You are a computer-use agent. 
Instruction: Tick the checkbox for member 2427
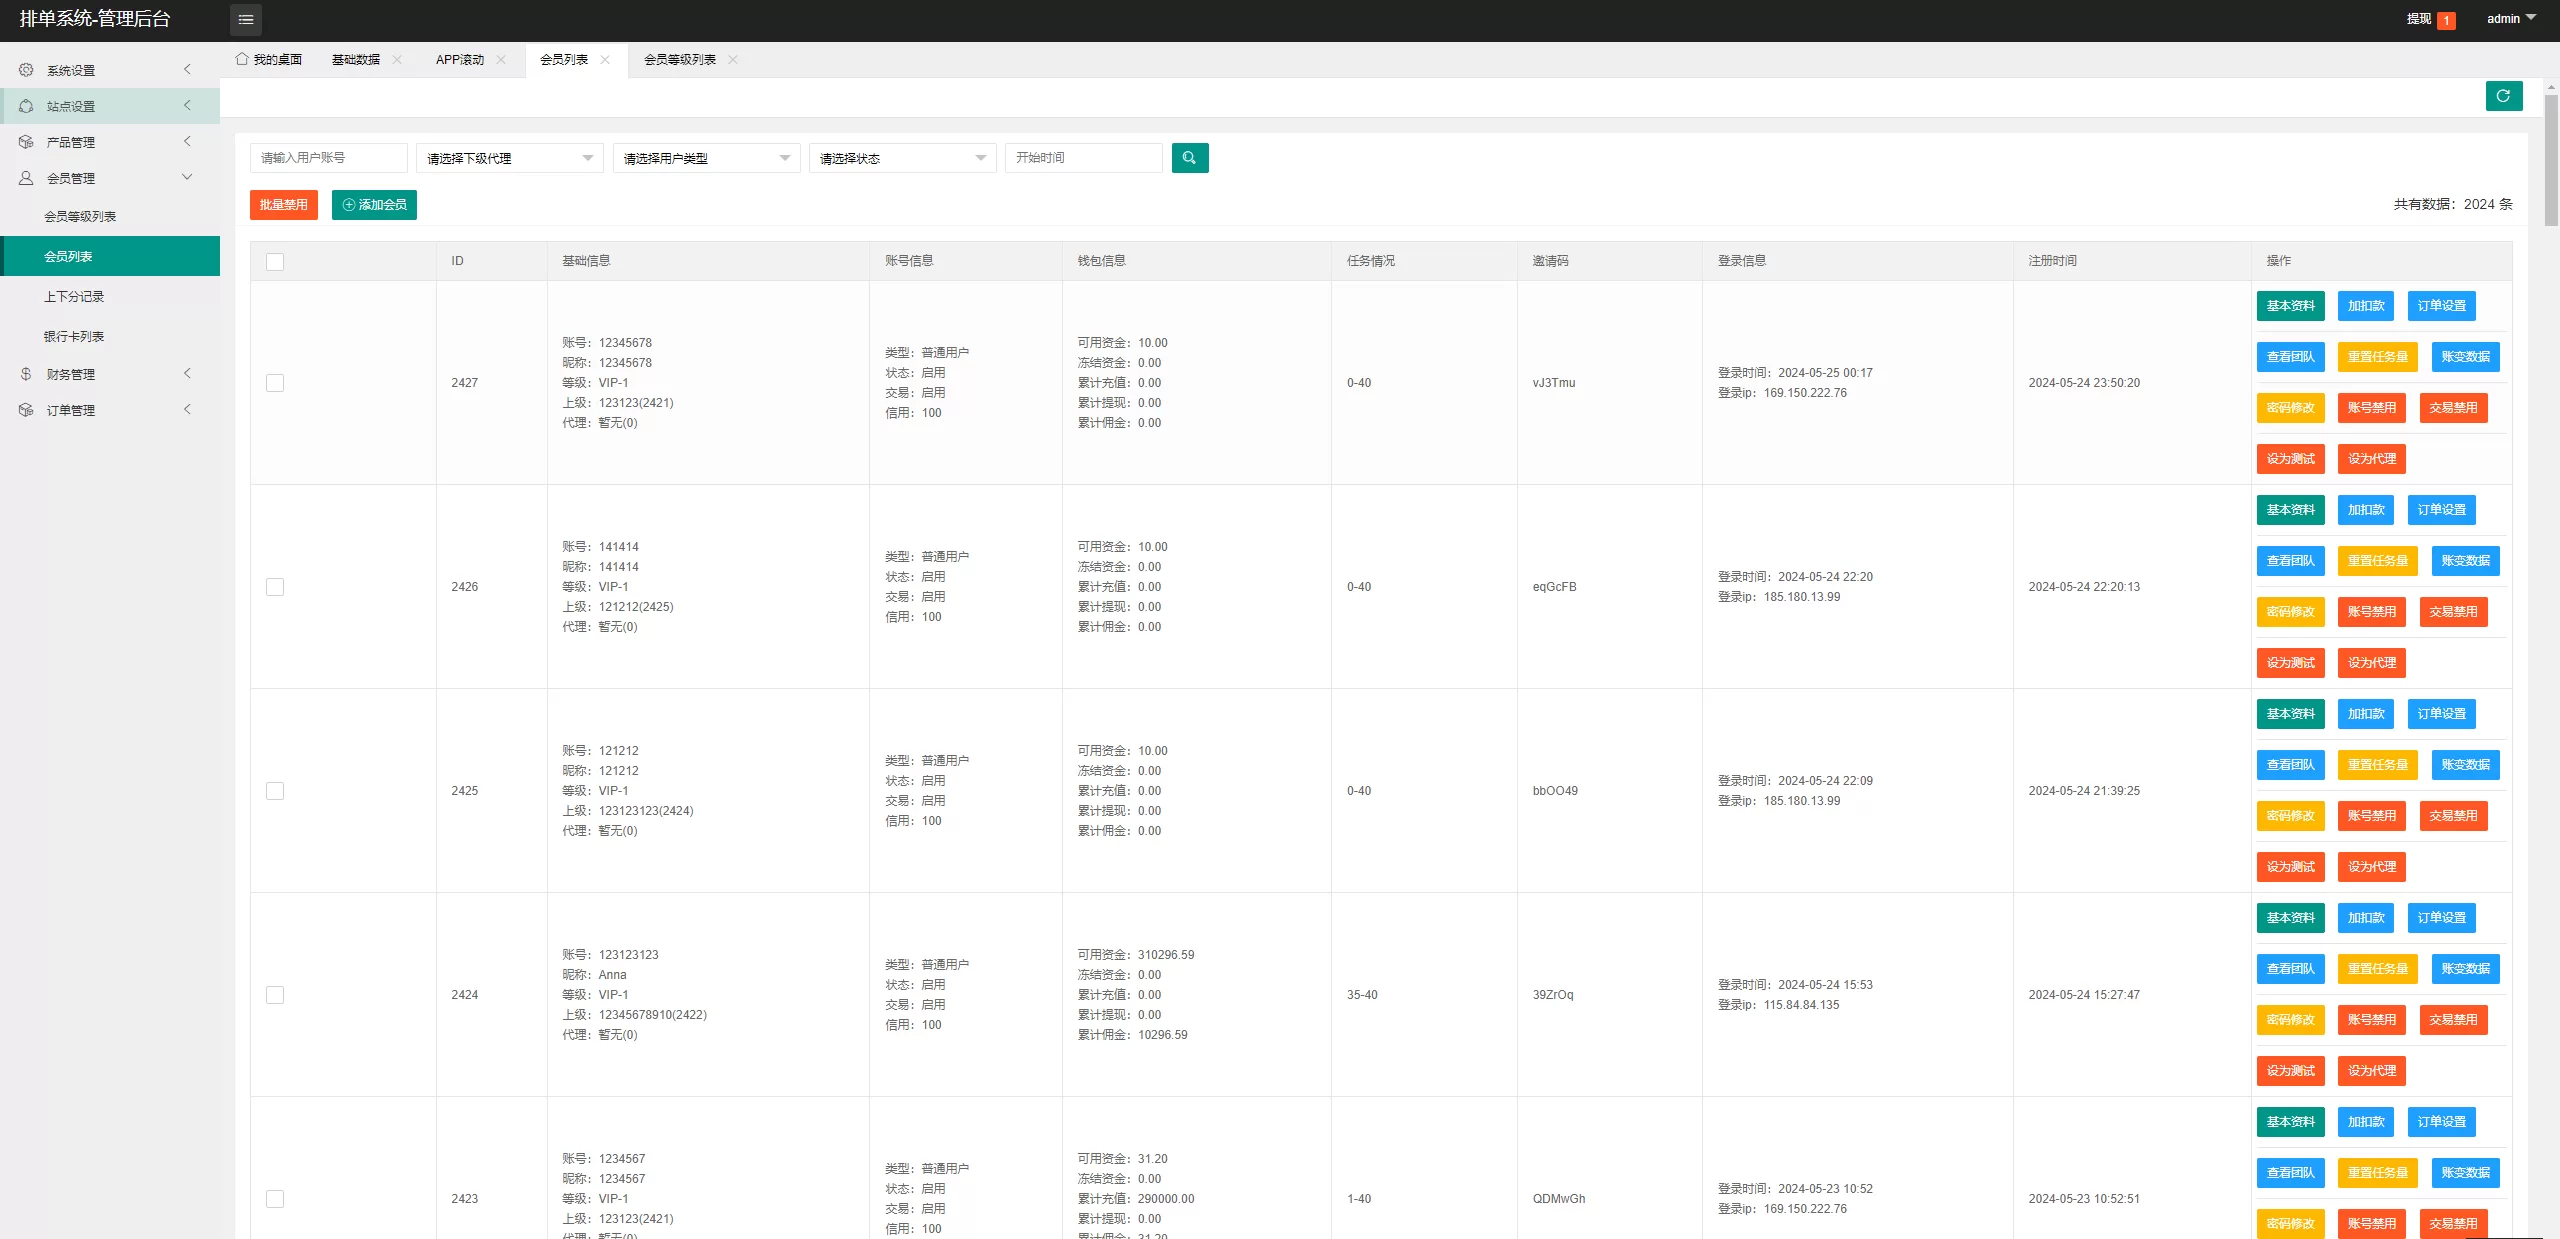click(275, 383)
